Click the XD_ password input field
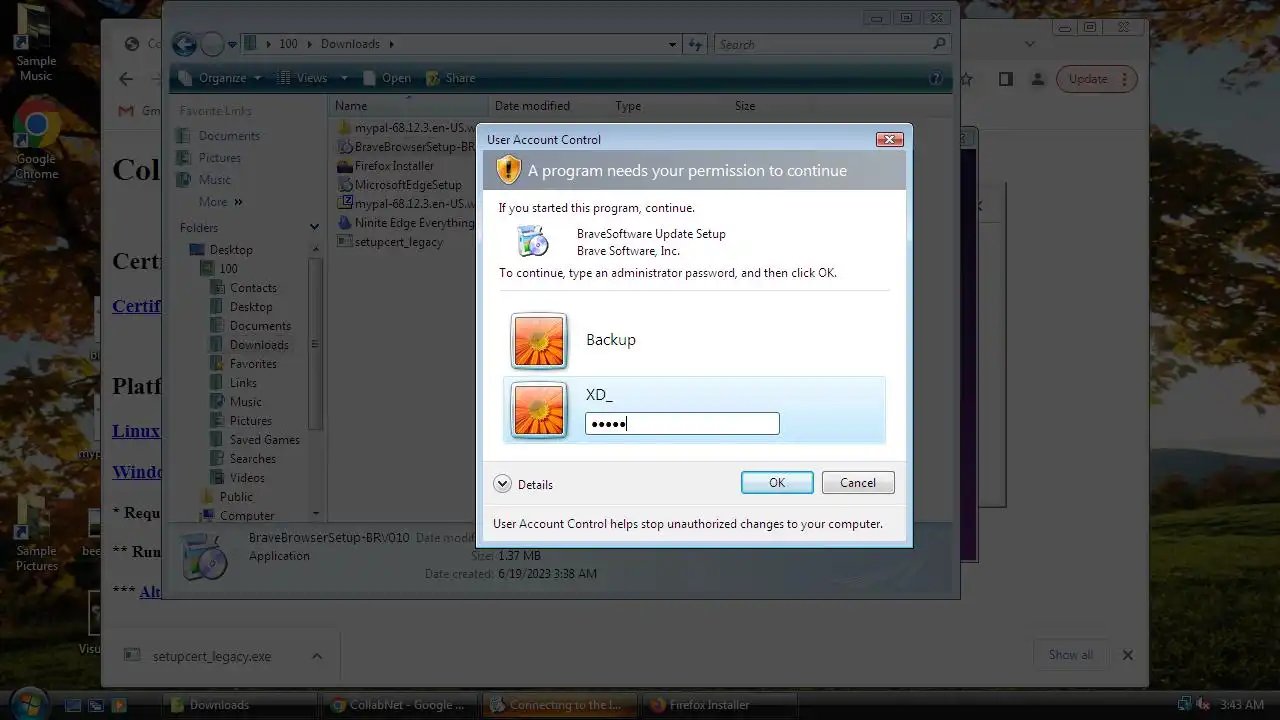The width and height of the screenshot is (1280, 720). point(682,424)
